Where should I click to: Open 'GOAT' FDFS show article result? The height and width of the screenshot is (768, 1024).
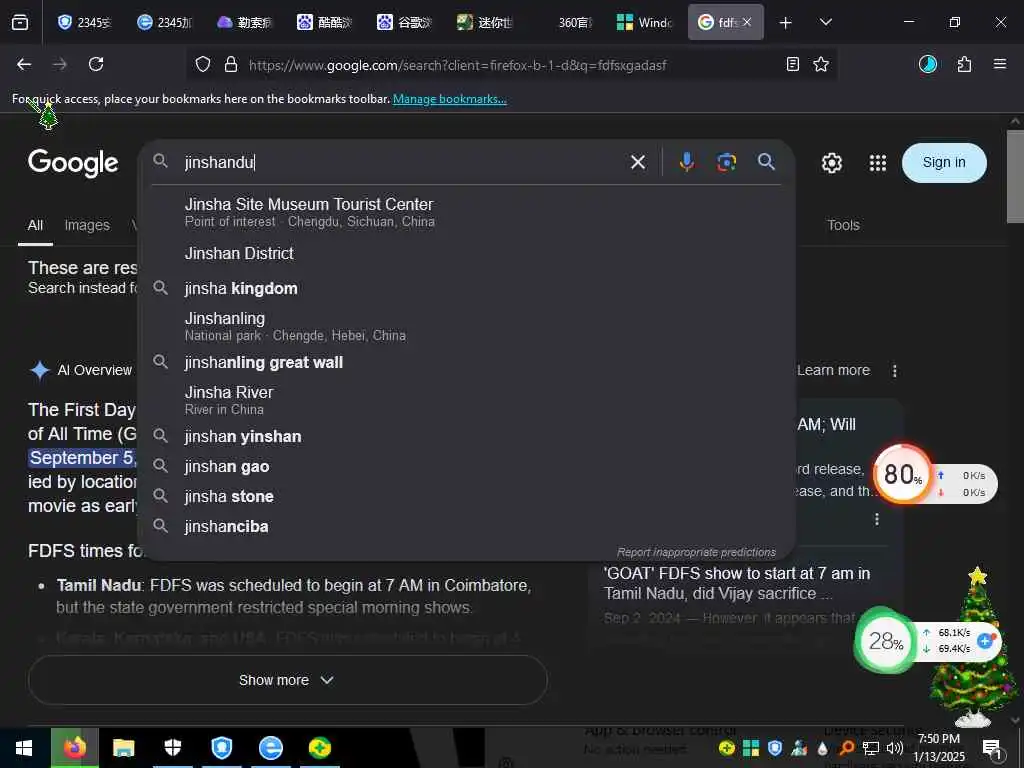tap(737, 583)
